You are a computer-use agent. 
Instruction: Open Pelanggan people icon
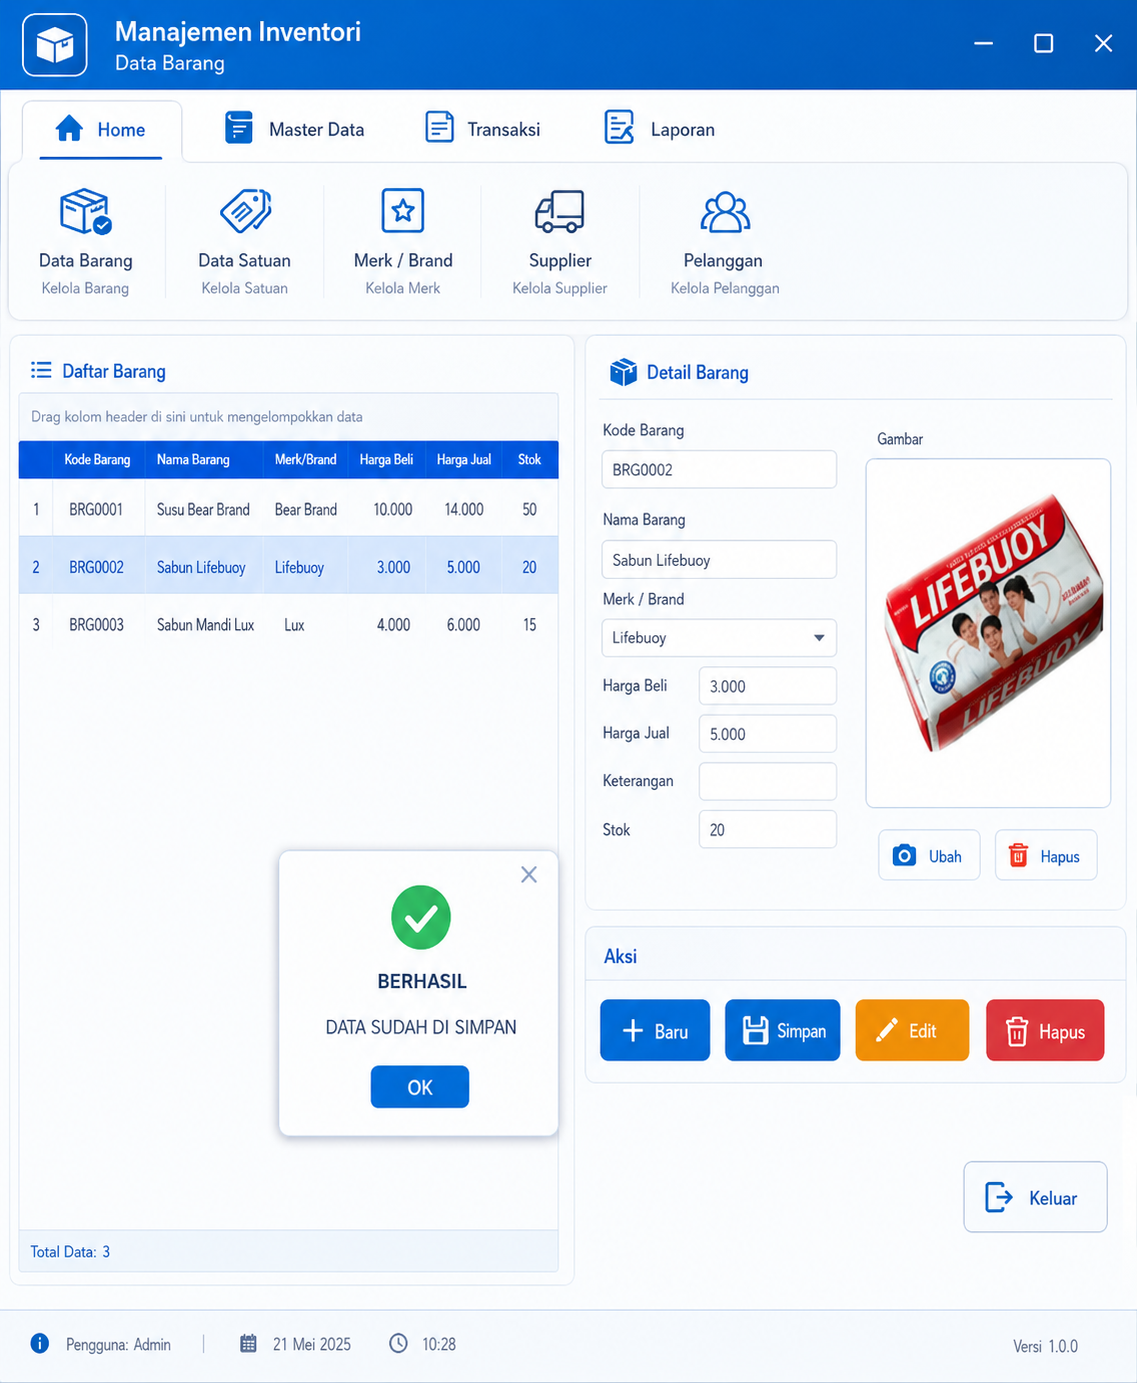725,211
